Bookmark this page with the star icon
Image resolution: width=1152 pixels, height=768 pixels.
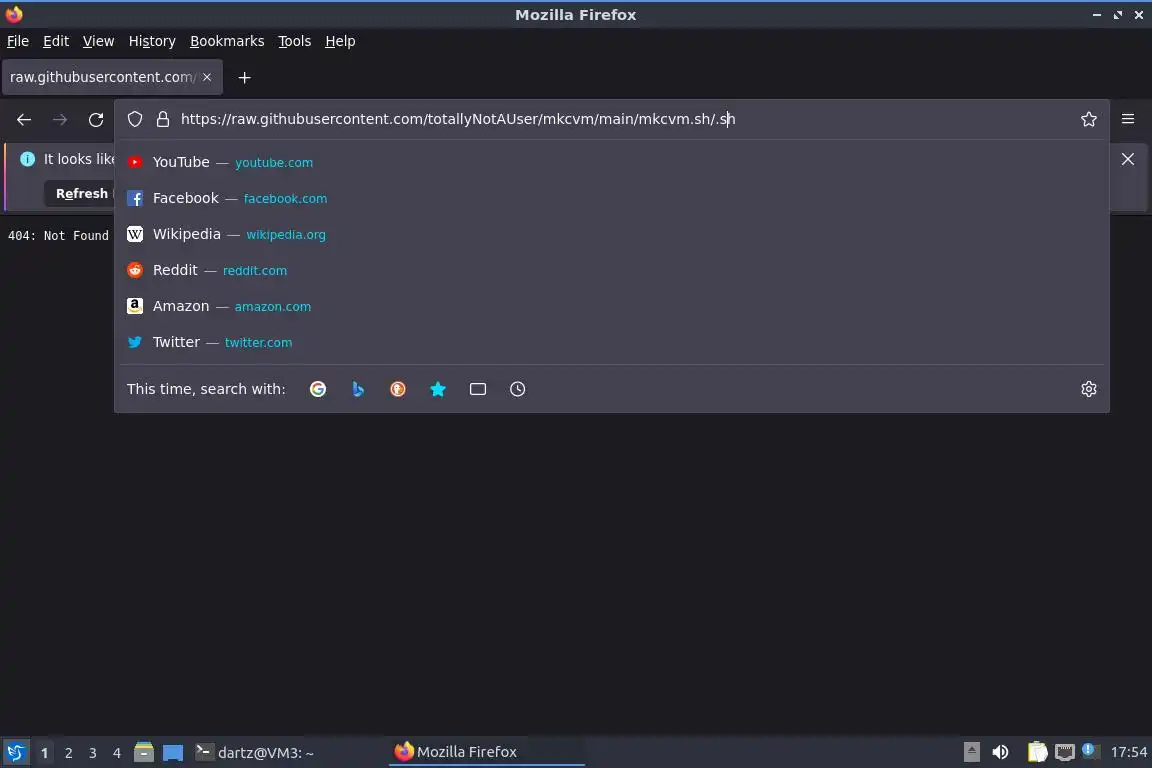1088,119
